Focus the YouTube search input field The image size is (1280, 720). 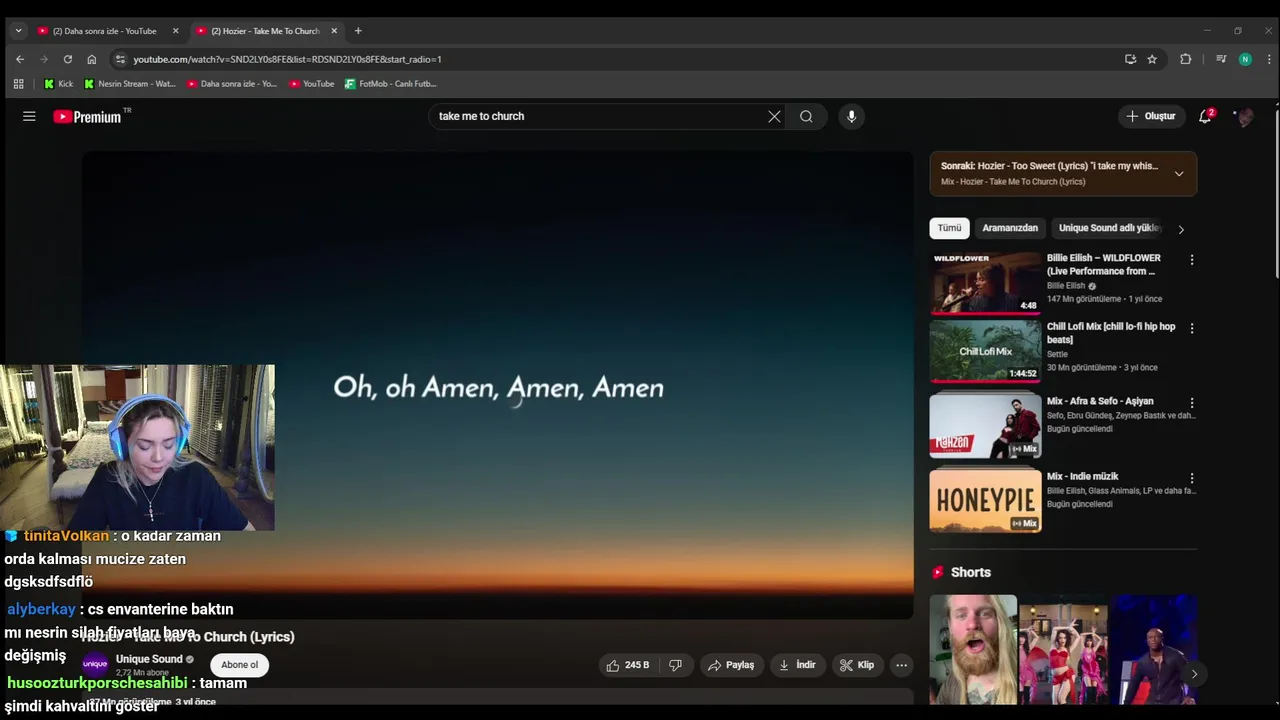click(x=598, y=116)
